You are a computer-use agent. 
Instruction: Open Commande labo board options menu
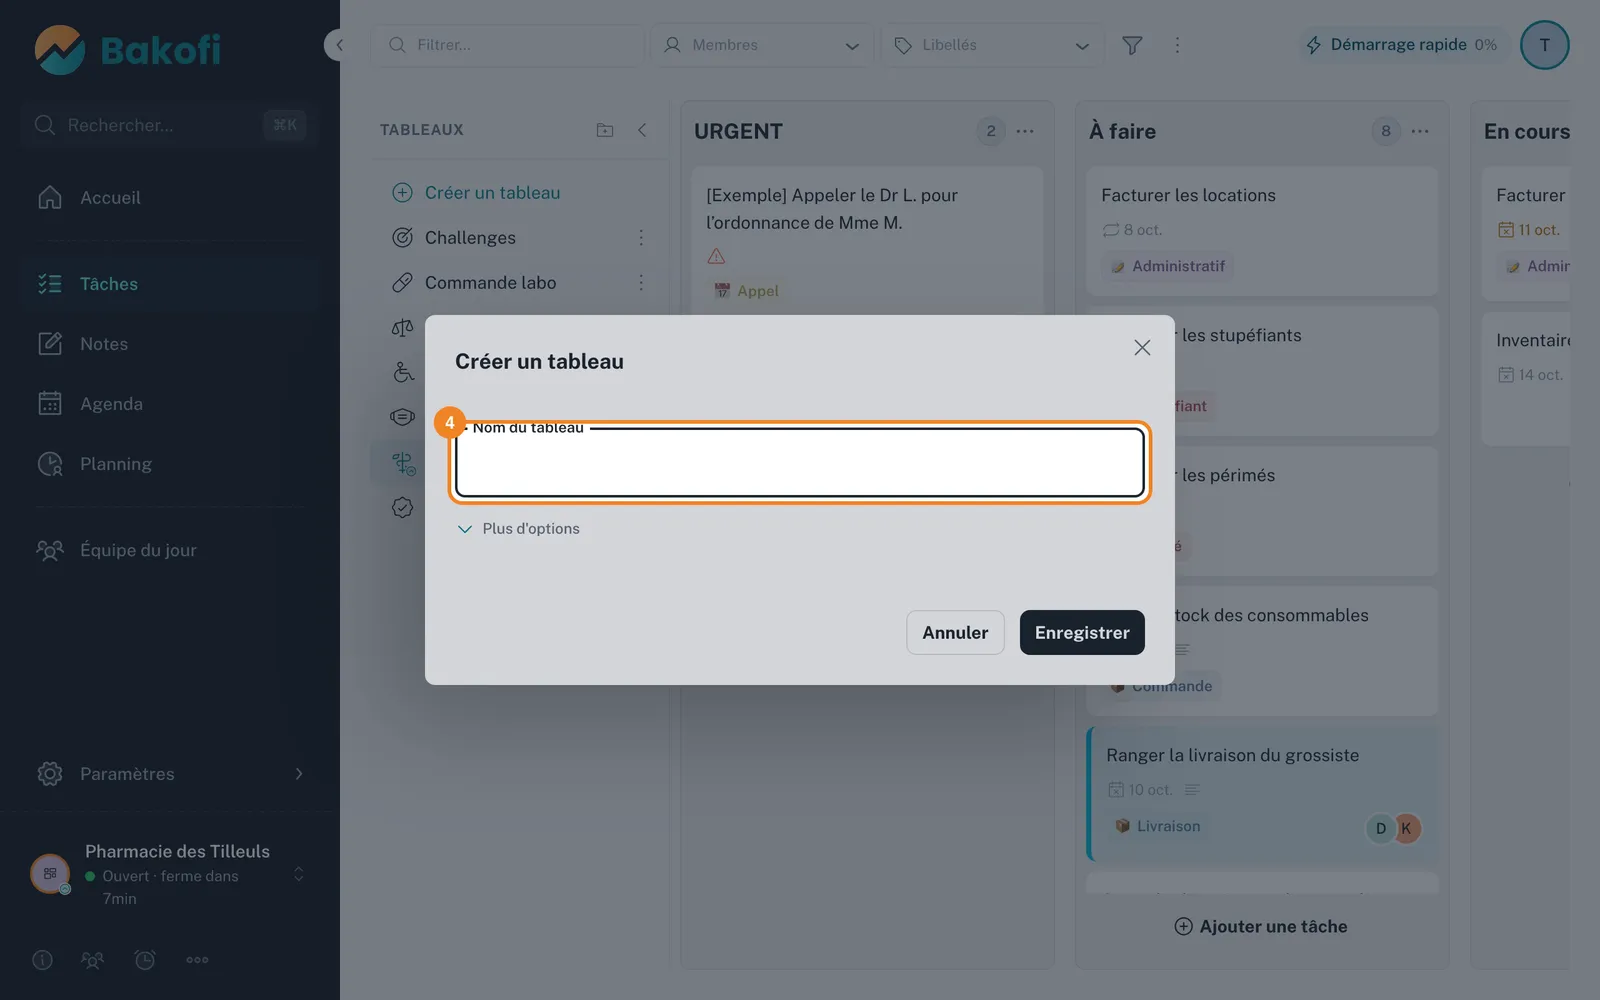coord(641,283)
